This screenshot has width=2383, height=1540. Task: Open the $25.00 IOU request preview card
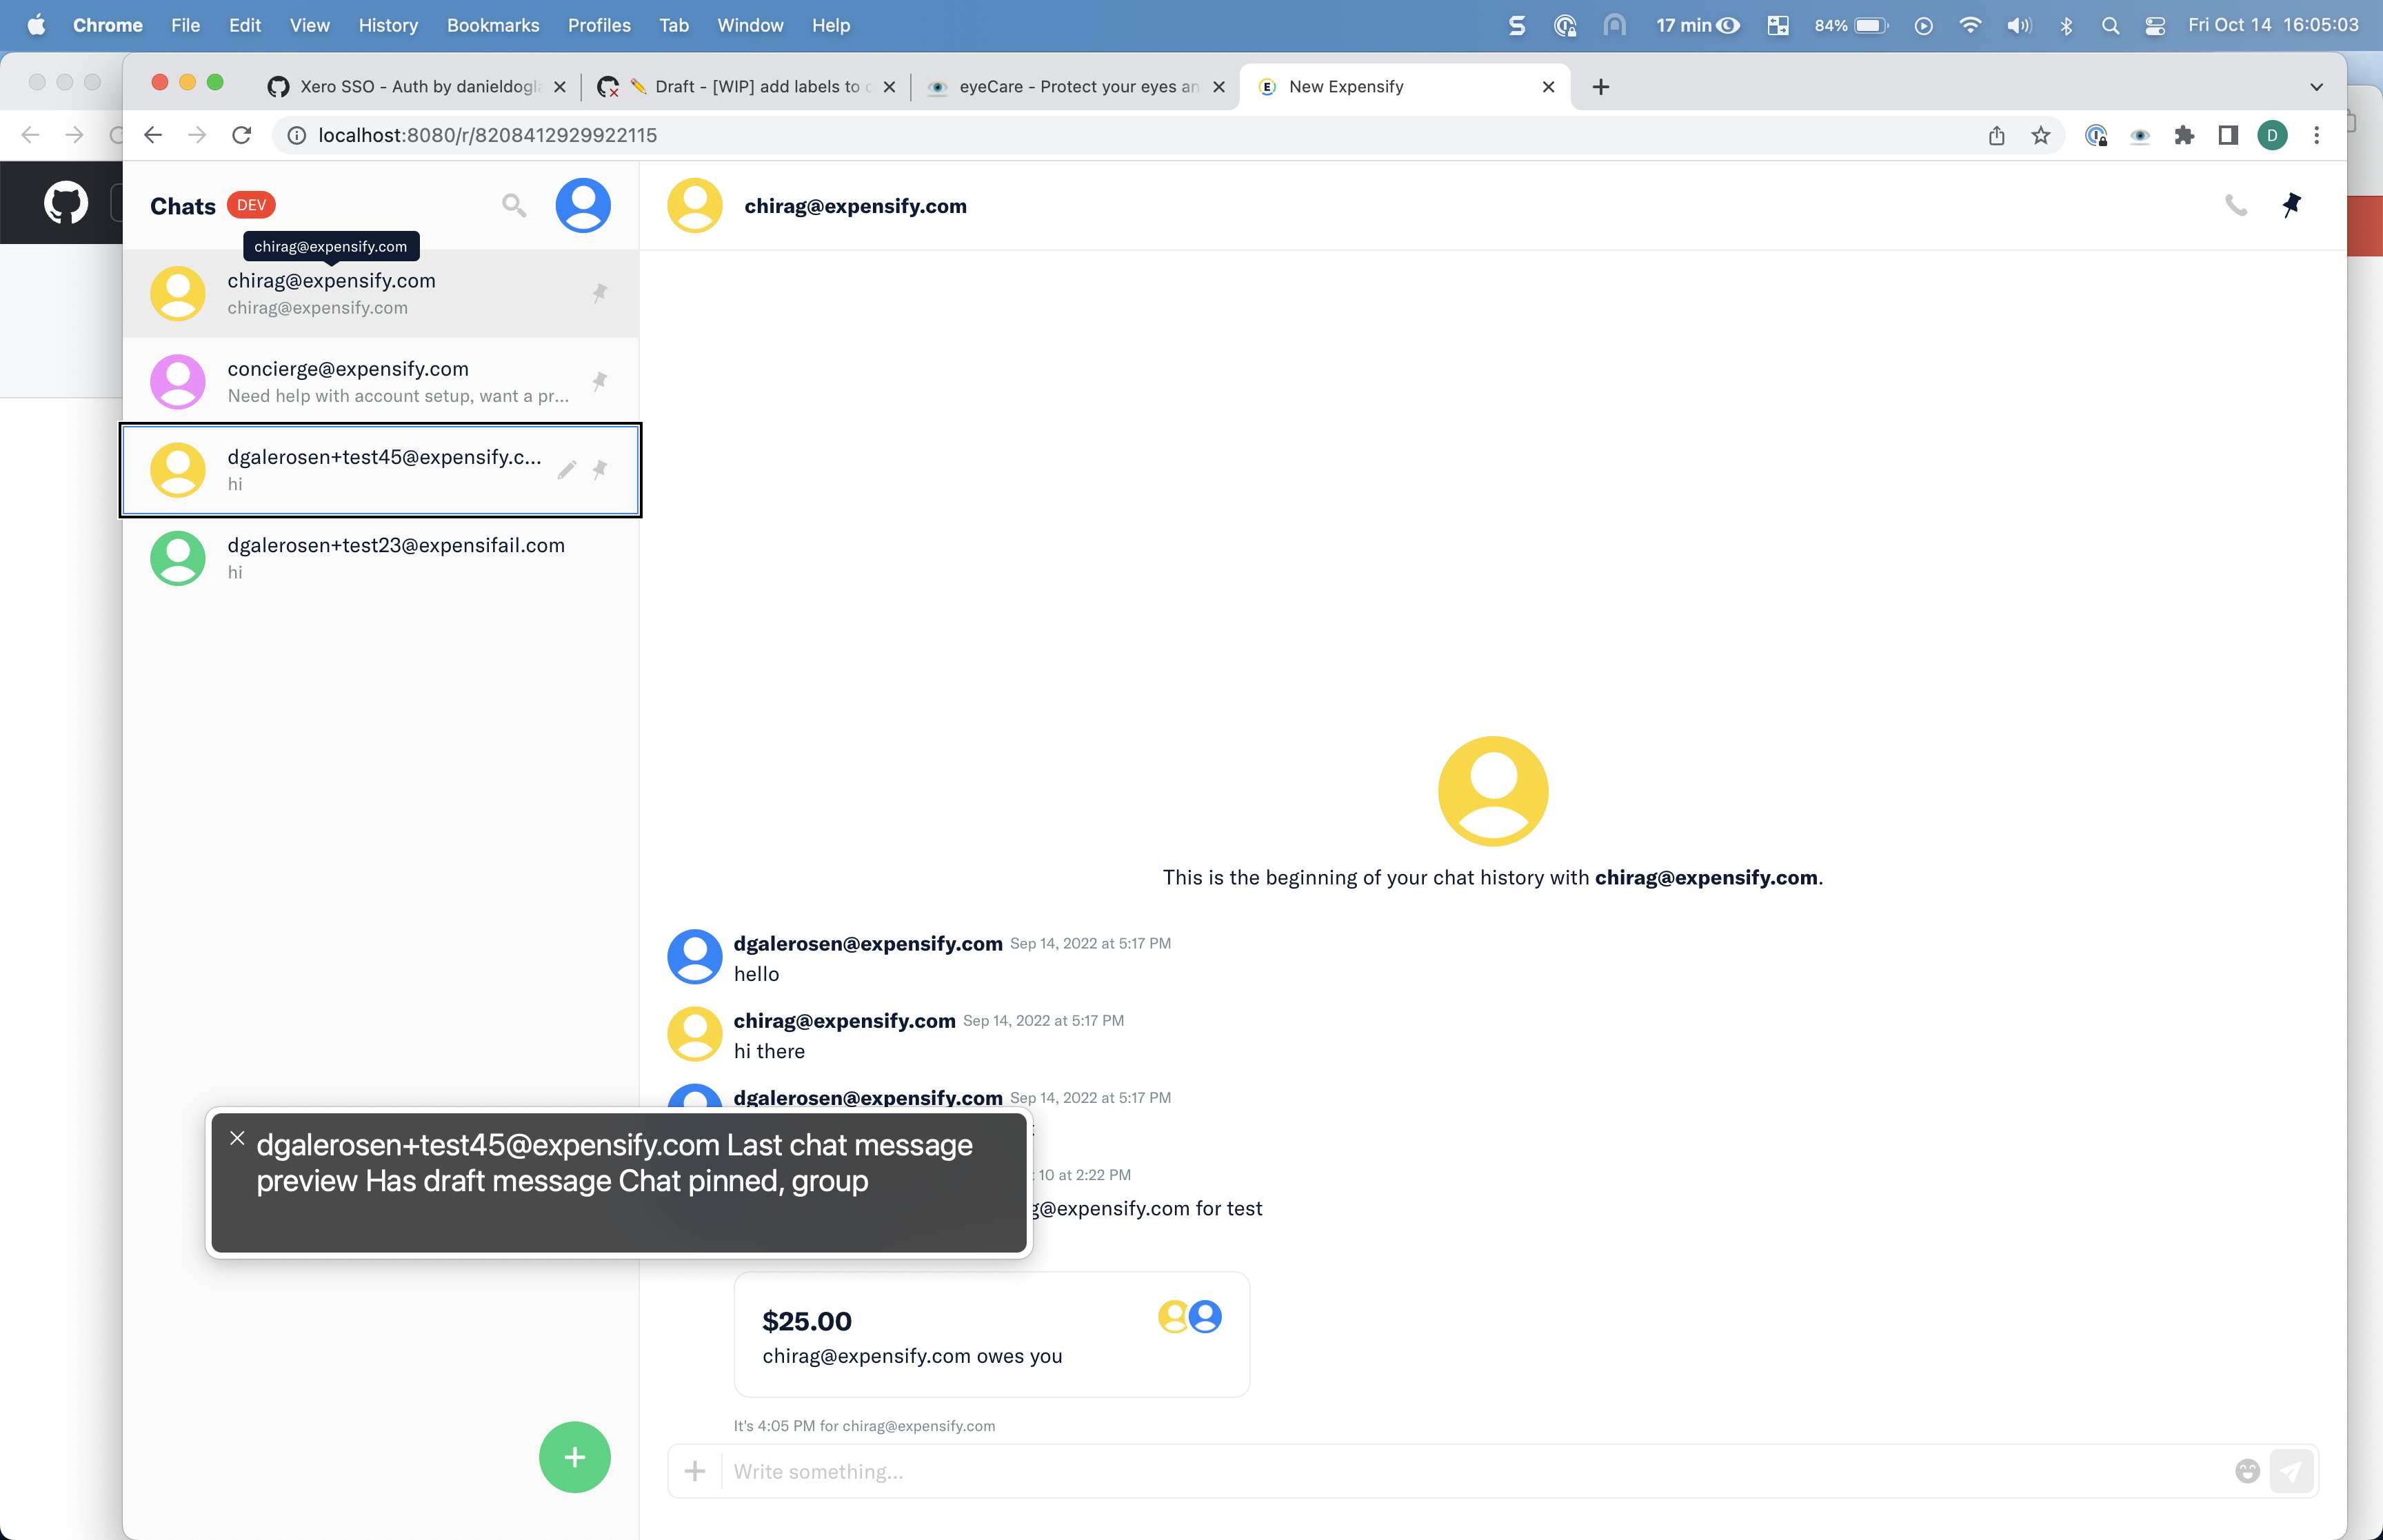[991, 1334]
